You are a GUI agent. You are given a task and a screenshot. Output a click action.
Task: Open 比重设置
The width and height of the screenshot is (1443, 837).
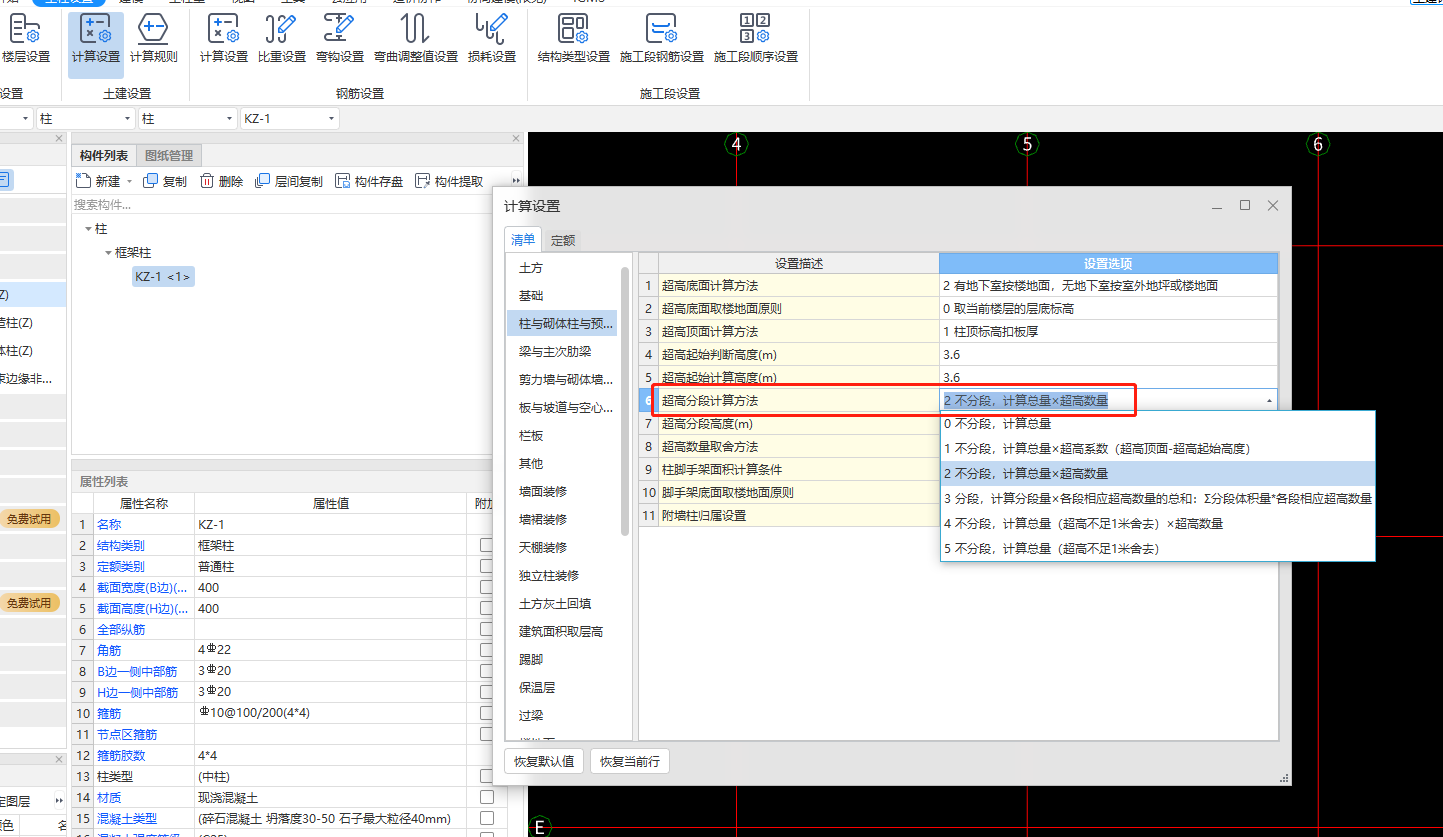(282, 40)
